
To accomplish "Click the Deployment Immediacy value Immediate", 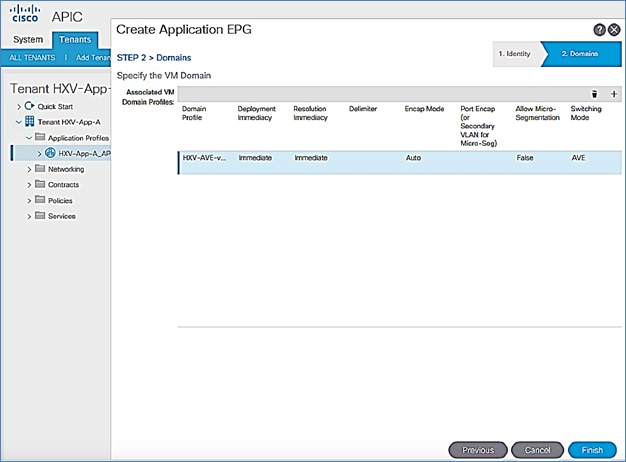I will pyautogui.click(x=255, y=158).
